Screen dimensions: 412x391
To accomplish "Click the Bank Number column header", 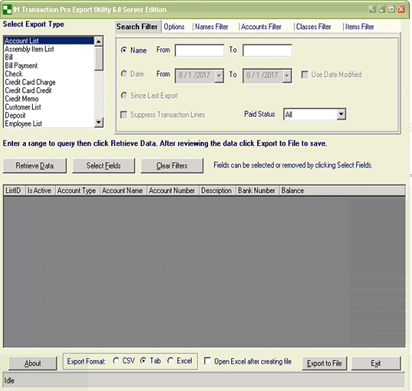I will [x=257, y=191].
